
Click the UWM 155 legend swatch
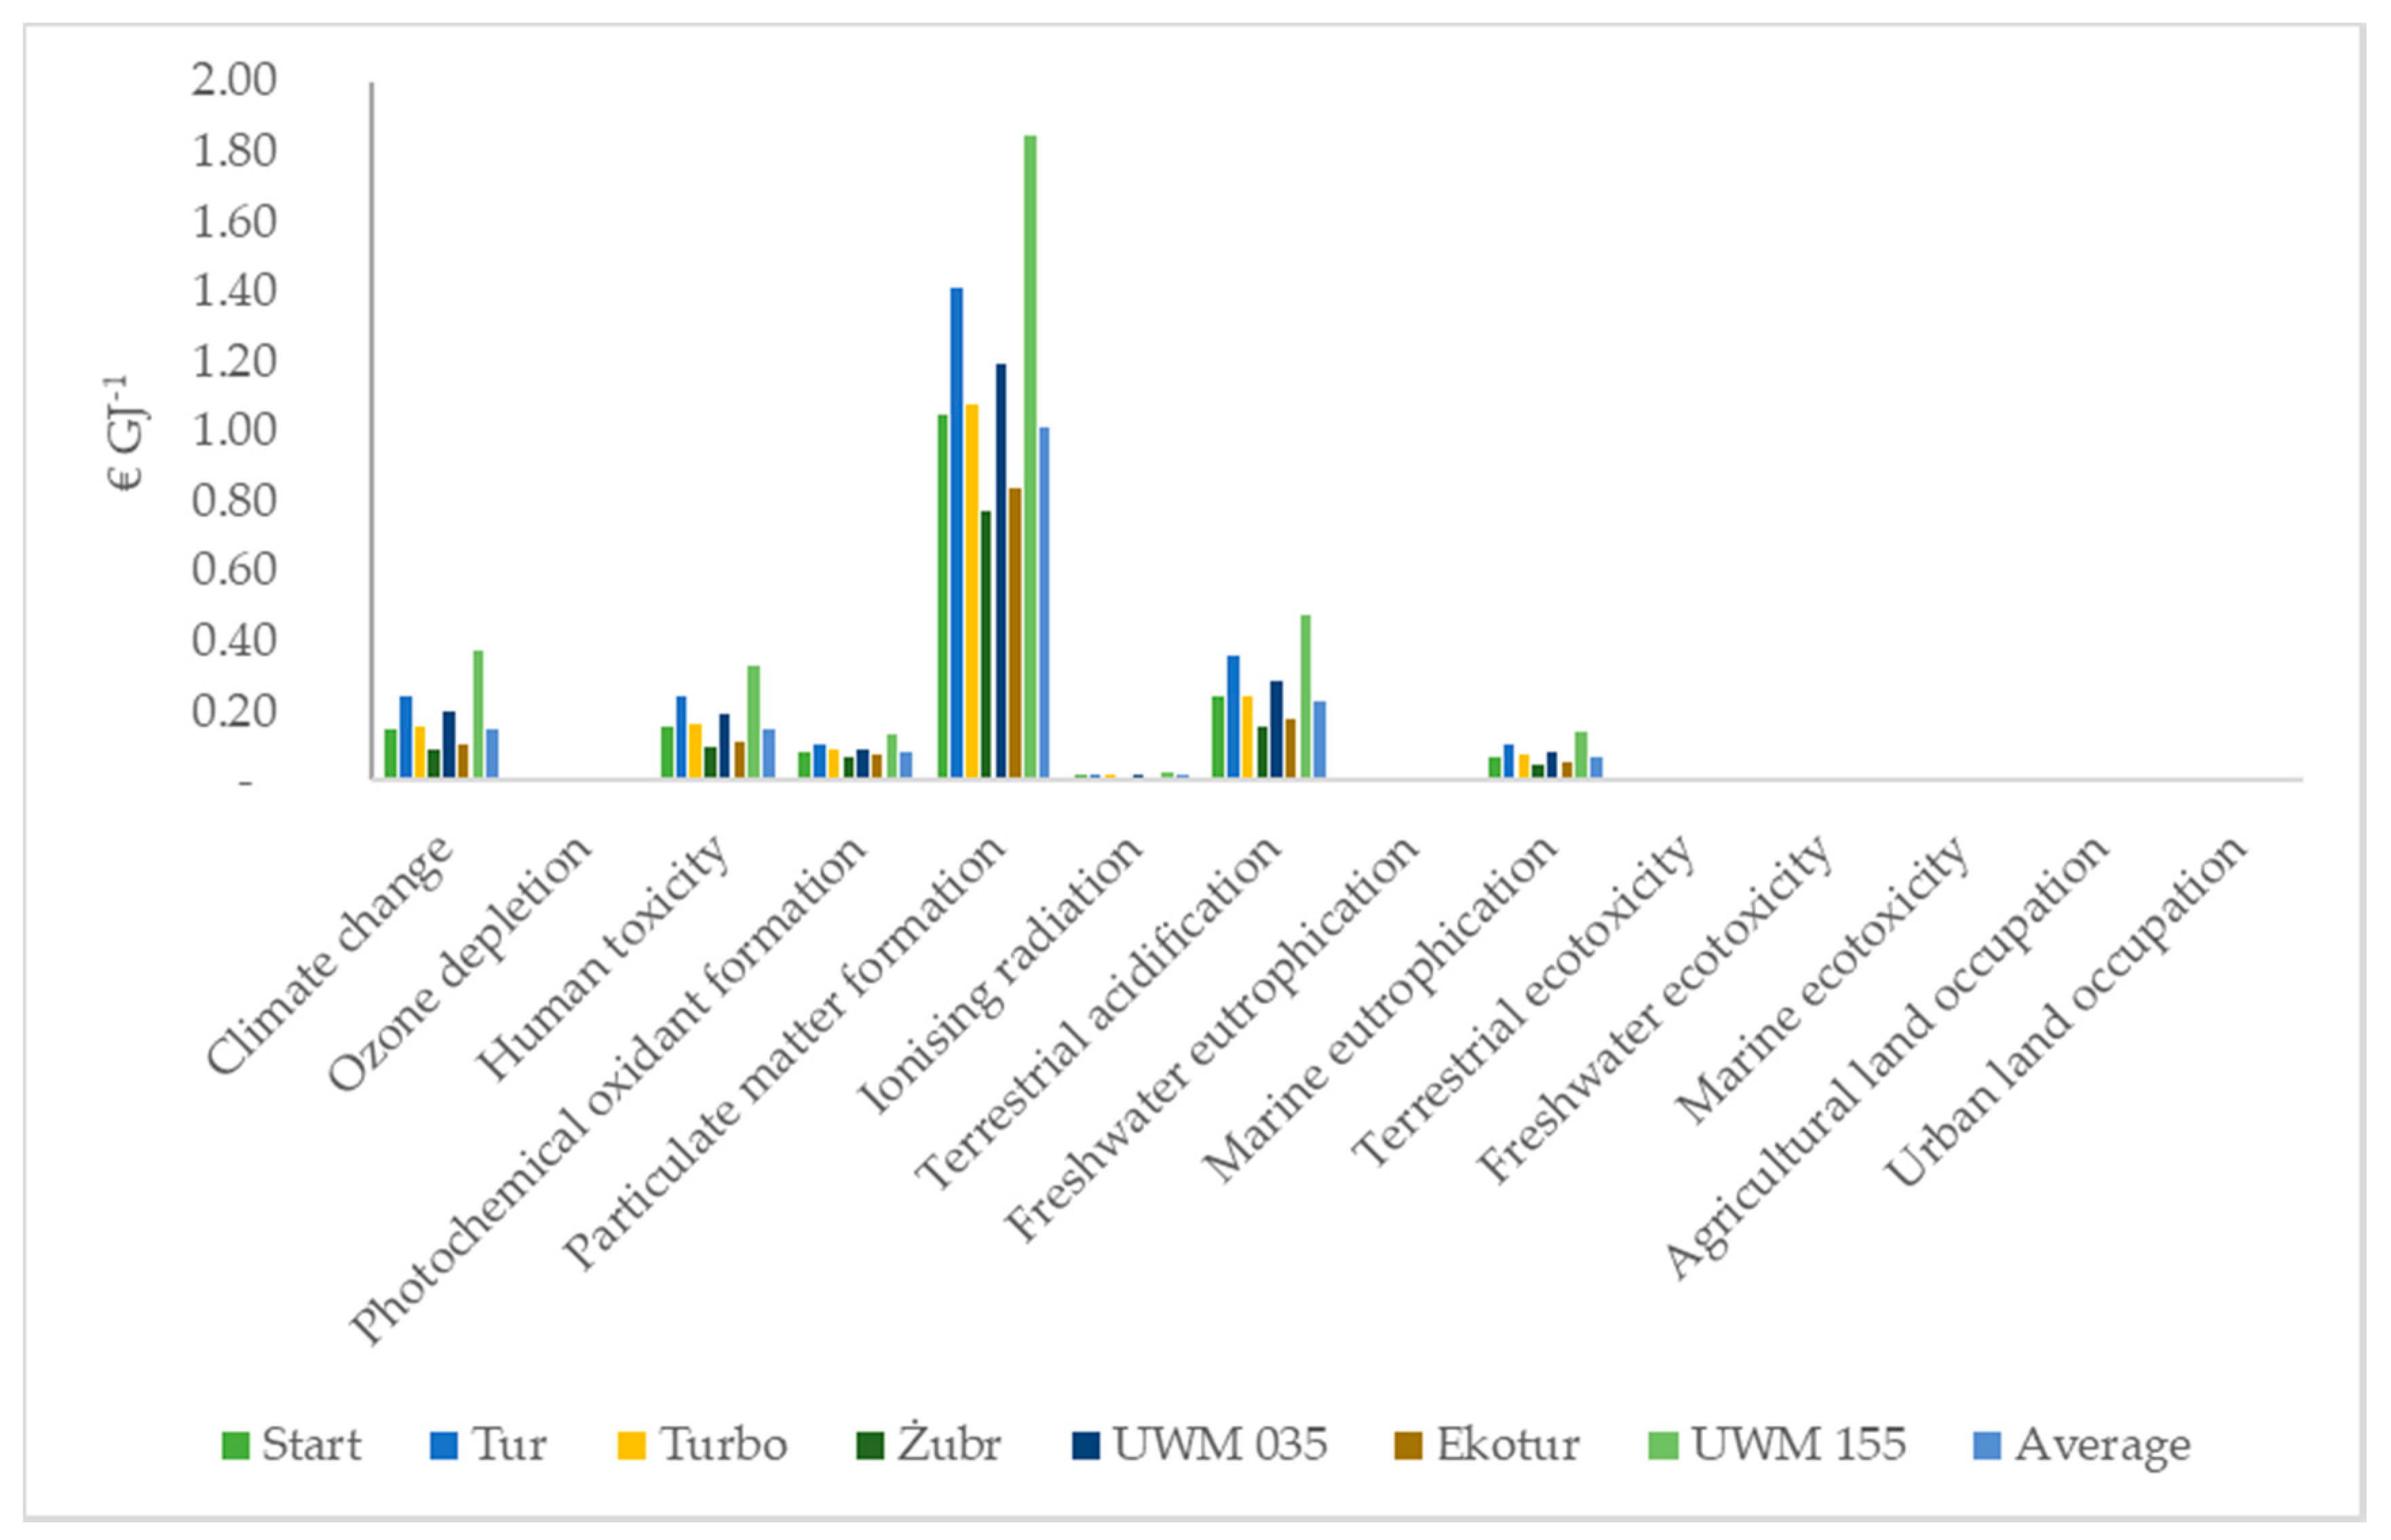[x=1663, y=1446]
